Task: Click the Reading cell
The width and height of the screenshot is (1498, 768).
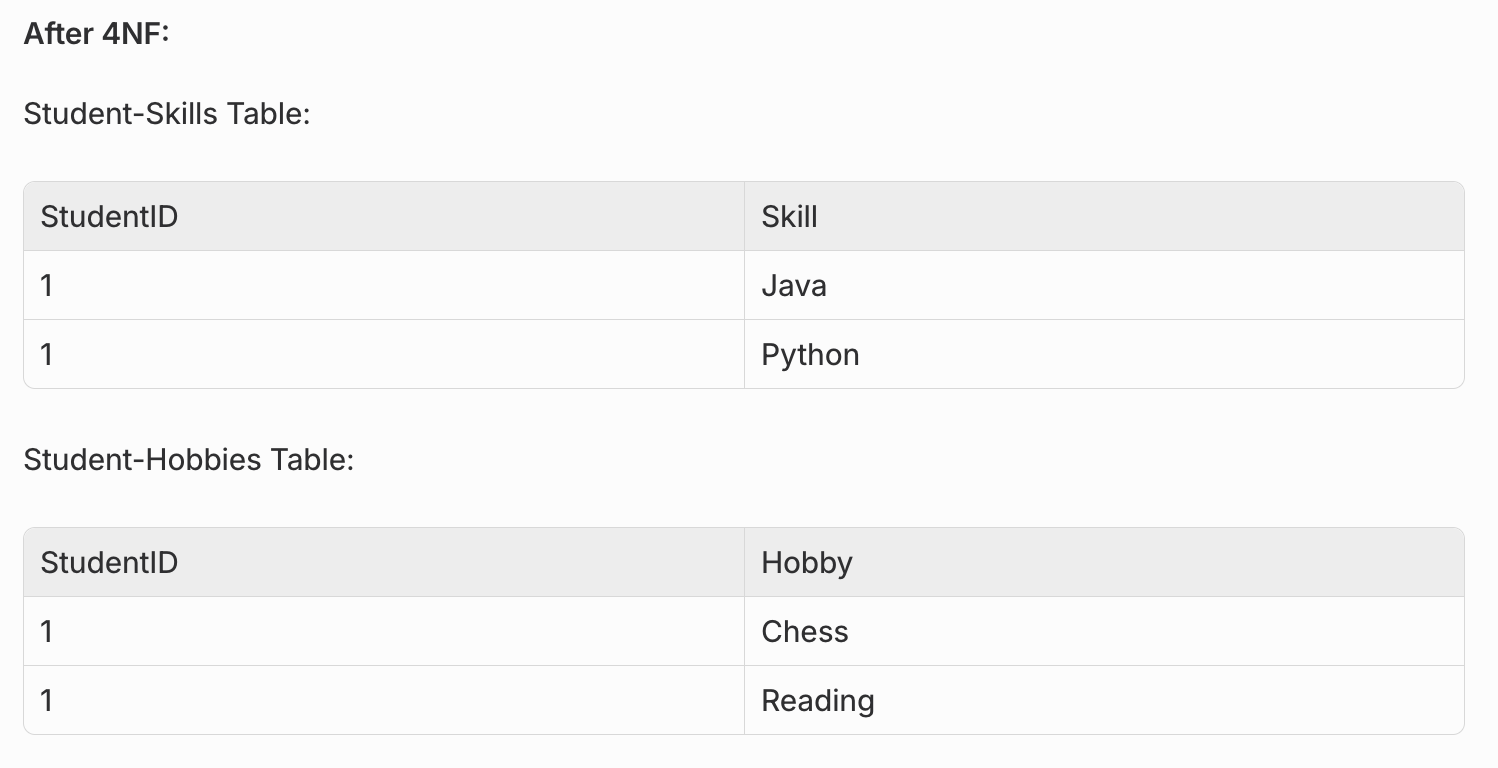Action: [817, 701]
